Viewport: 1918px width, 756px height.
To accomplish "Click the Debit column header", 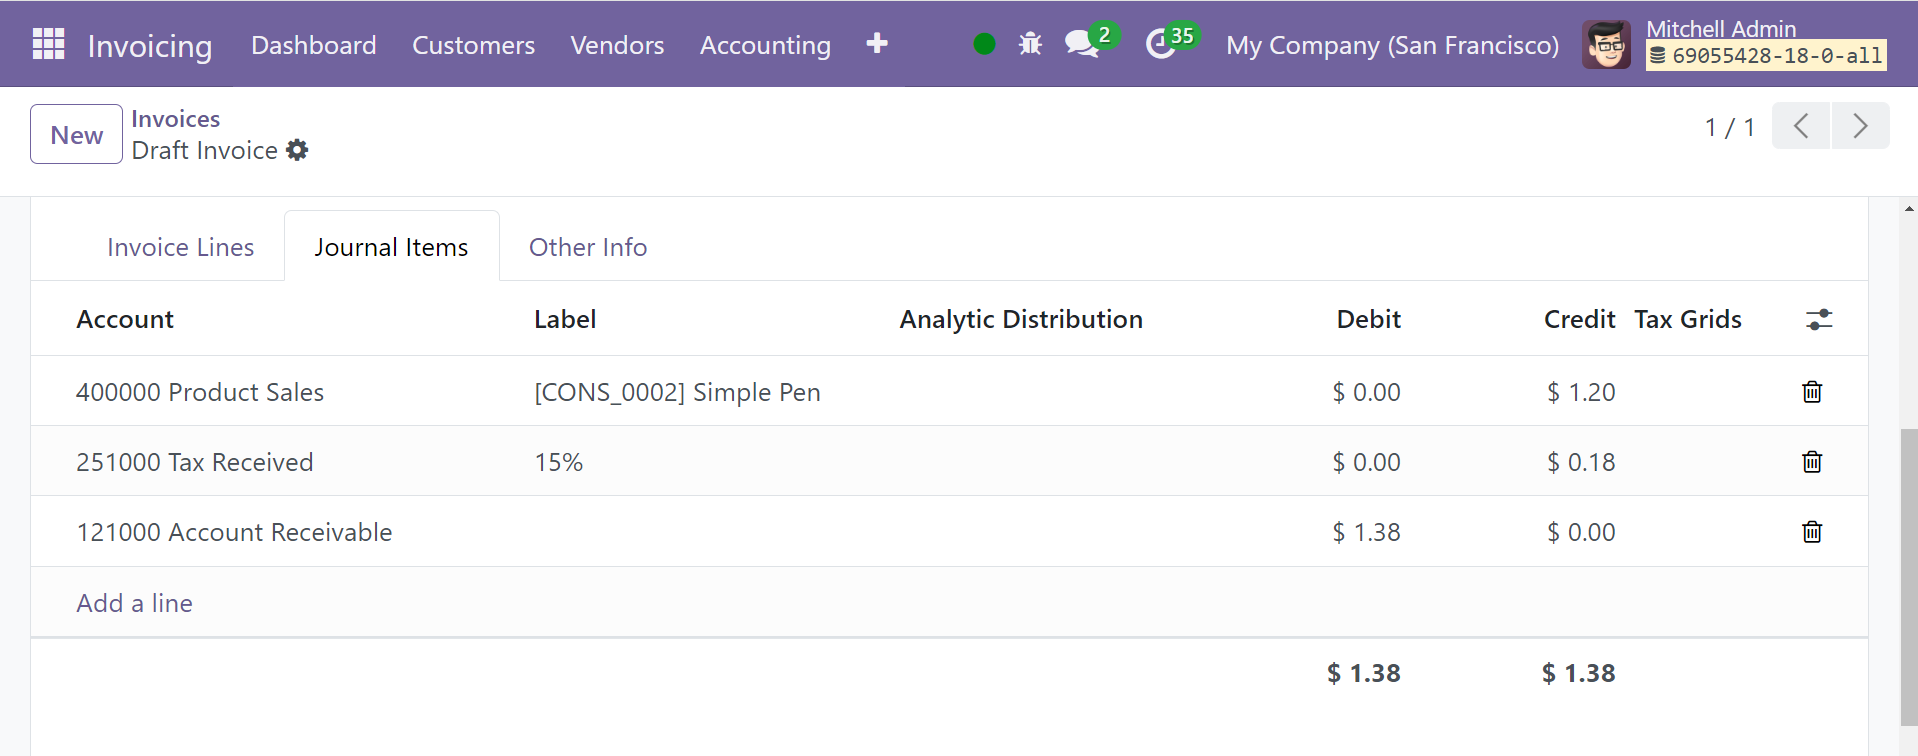I will [x=1368, y=319].
